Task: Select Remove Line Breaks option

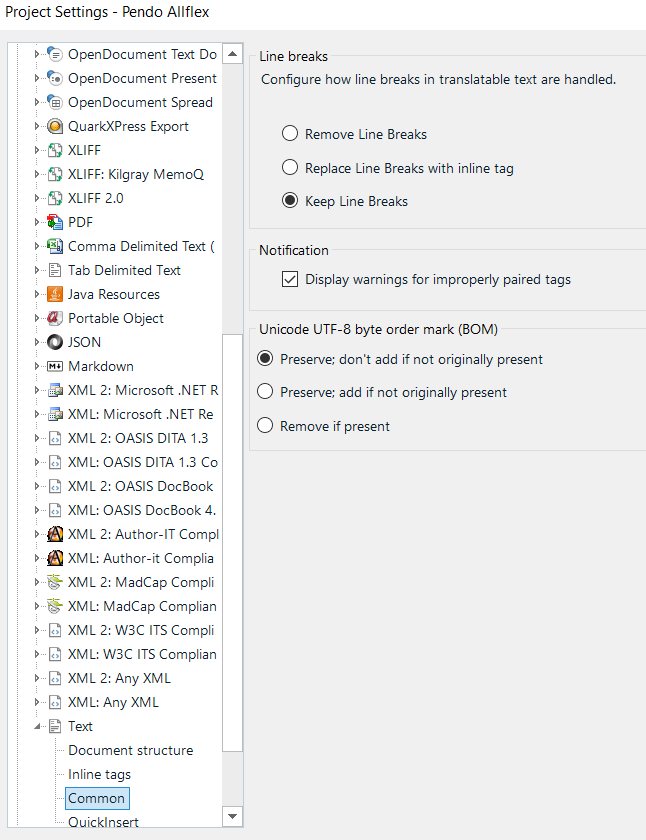Action: [290, 133]
